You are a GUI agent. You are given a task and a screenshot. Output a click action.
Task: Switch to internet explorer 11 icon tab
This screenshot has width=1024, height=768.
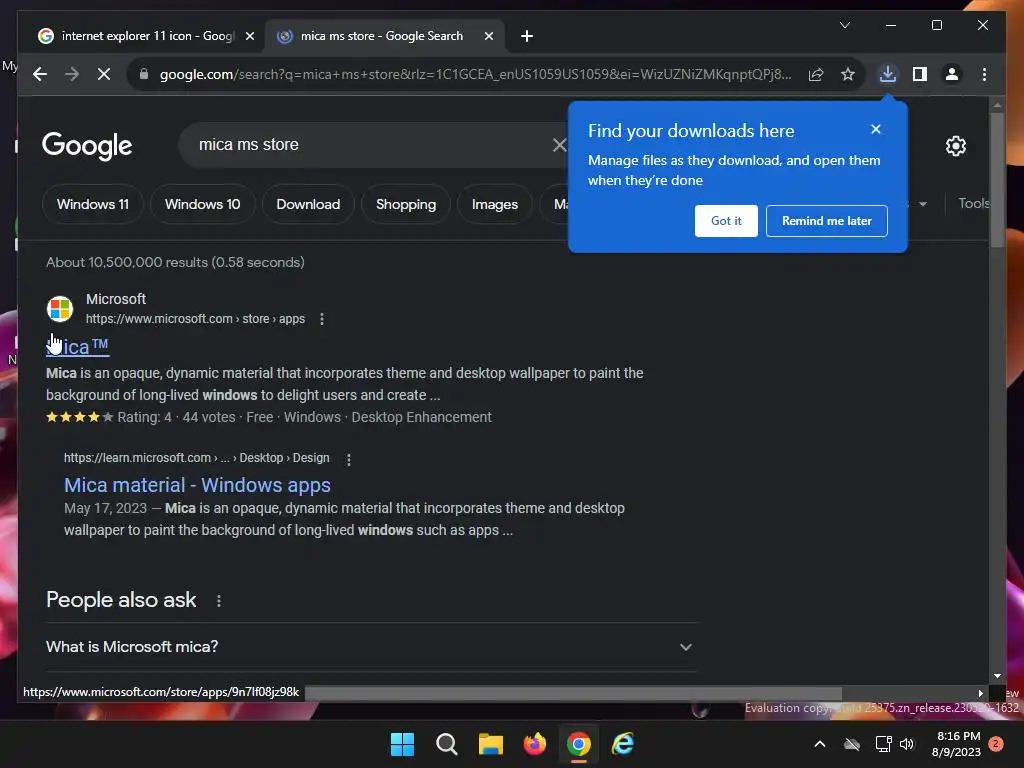click(146, 36)
